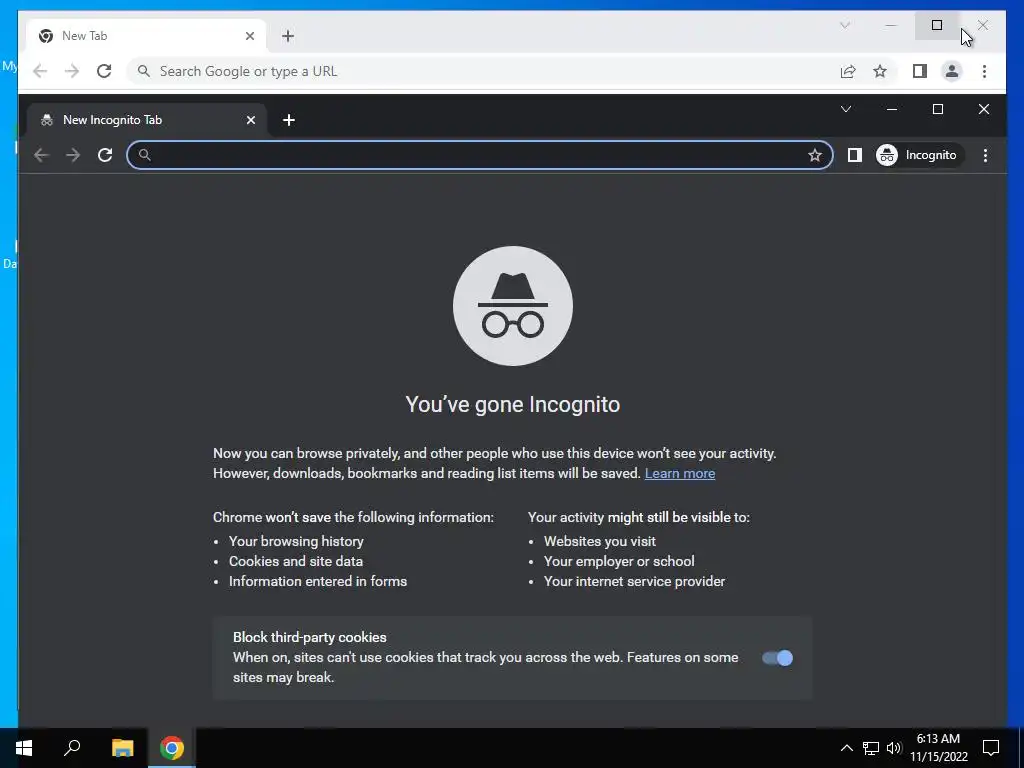Close New Tab in background Chrome window

[249, 37]
